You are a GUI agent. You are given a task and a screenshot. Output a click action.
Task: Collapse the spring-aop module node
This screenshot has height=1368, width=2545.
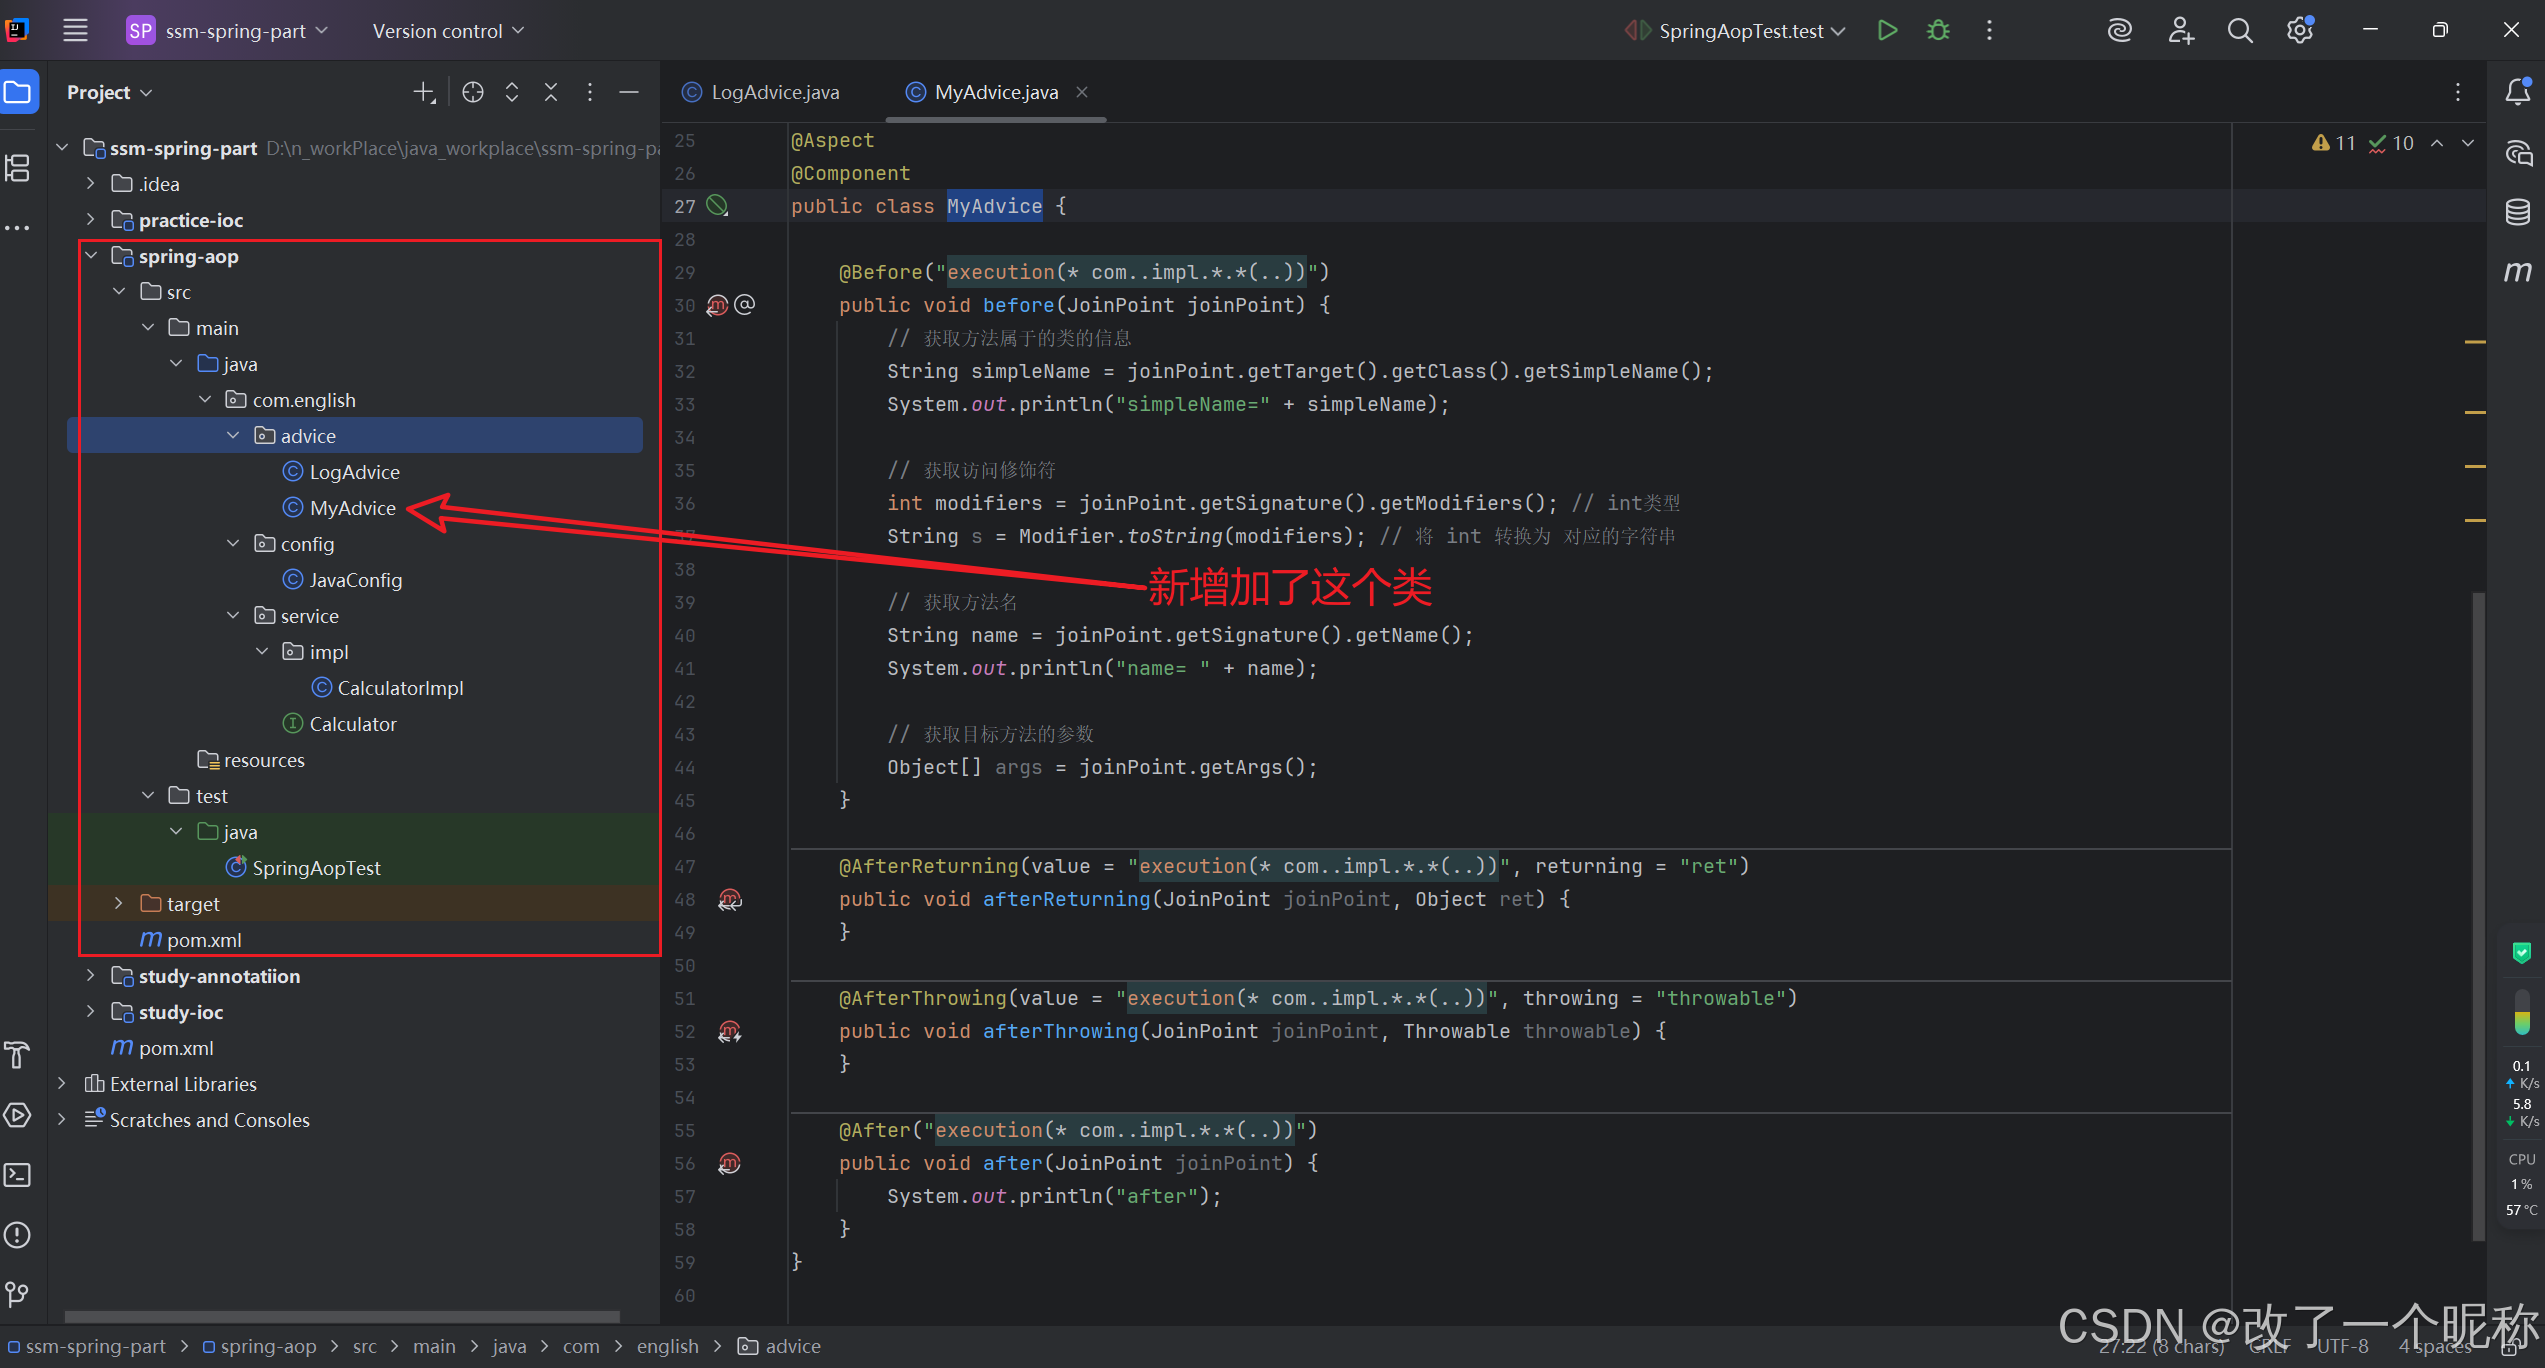point(91,255)
